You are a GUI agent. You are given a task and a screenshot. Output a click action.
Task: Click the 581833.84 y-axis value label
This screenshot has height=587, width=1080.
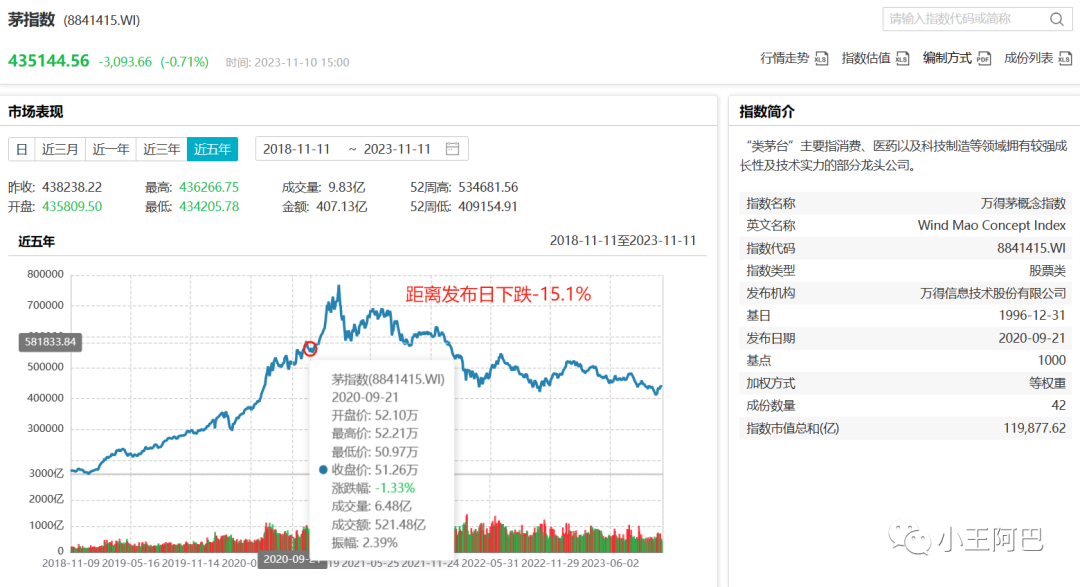(50, 342)
